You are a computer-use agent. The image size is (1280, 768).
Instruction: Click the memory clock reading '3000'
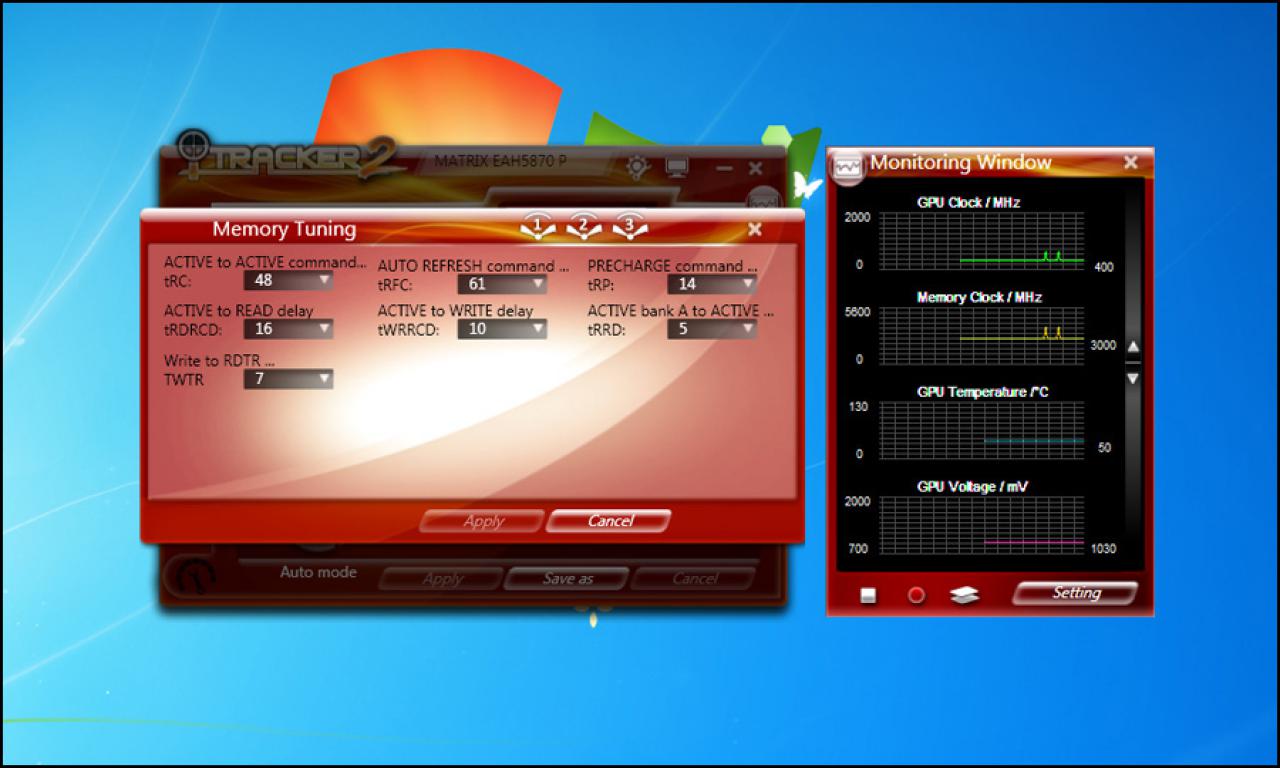point(1103,345)
